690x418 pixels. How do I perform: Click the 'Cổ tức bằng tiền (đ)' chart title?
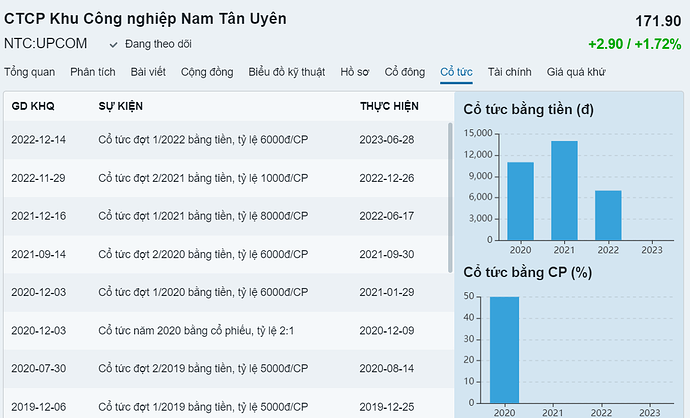(529, 110)
